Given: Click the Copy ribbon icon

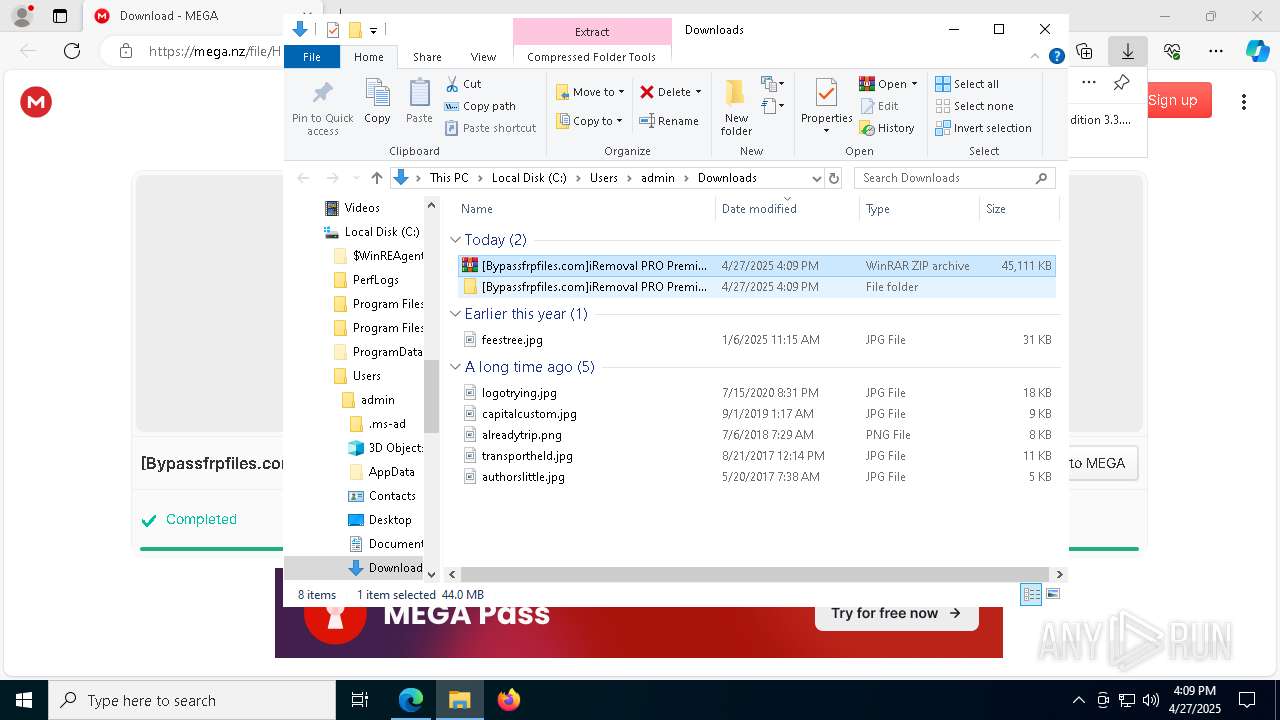Looking at the screenshot, I should [377, 101].
